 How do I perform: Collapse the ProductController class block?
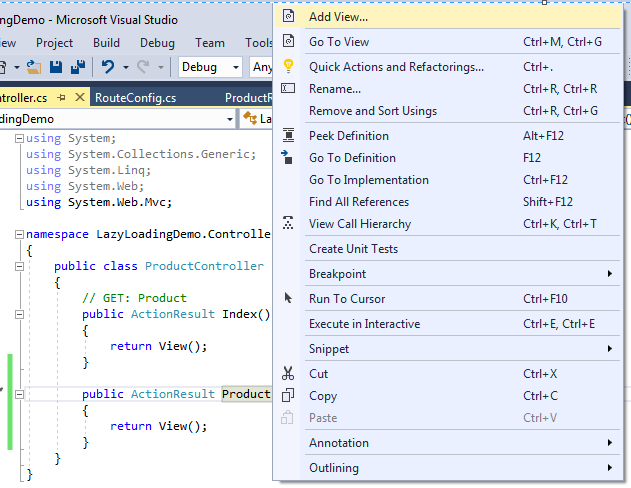pos(19,266)
